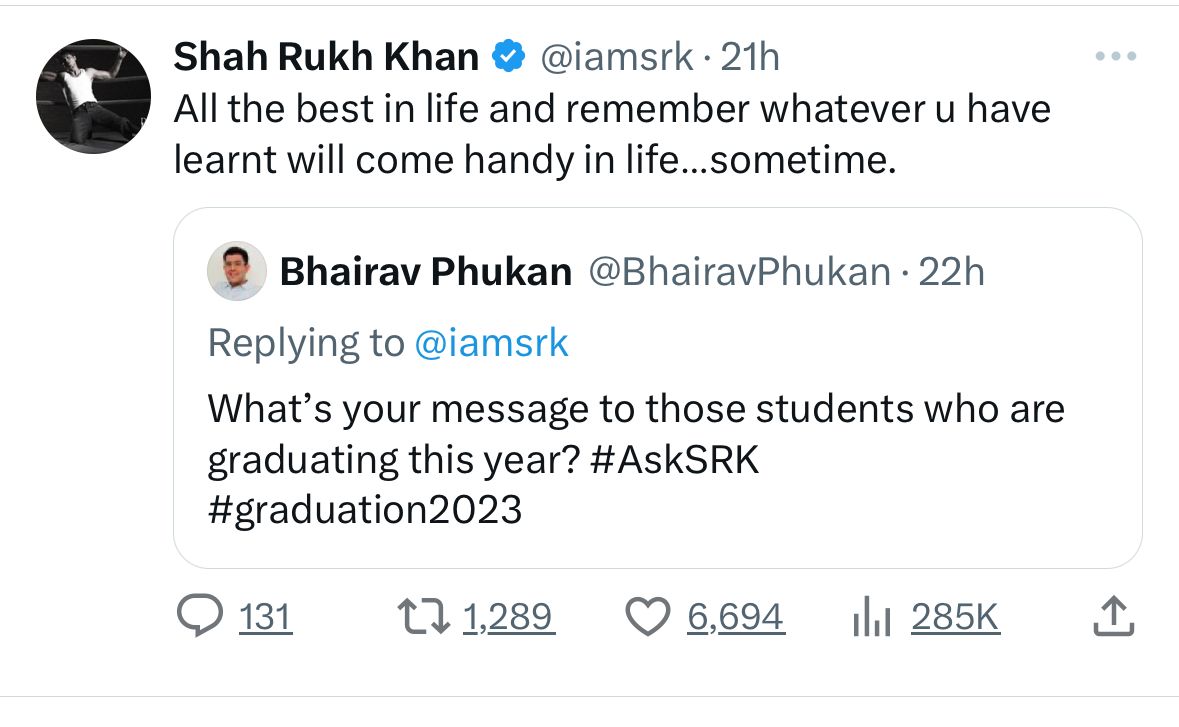Click the 6,694 likes count

tap(735, 618)
